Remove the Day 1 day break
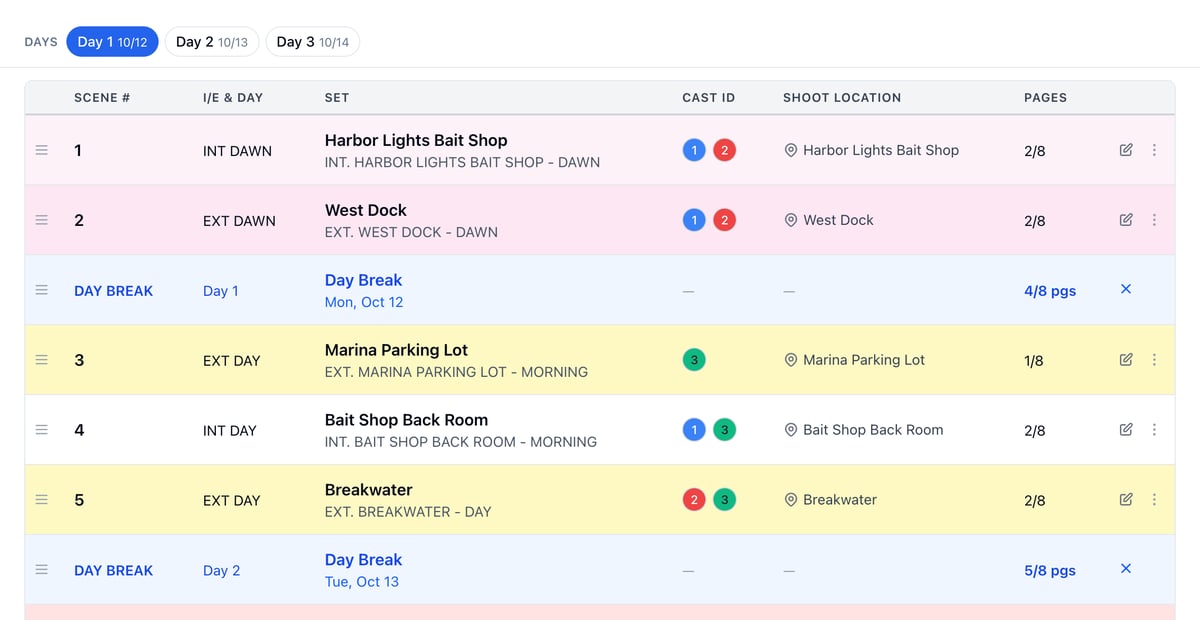1200x620 pixels. (x=1126, y=289)
